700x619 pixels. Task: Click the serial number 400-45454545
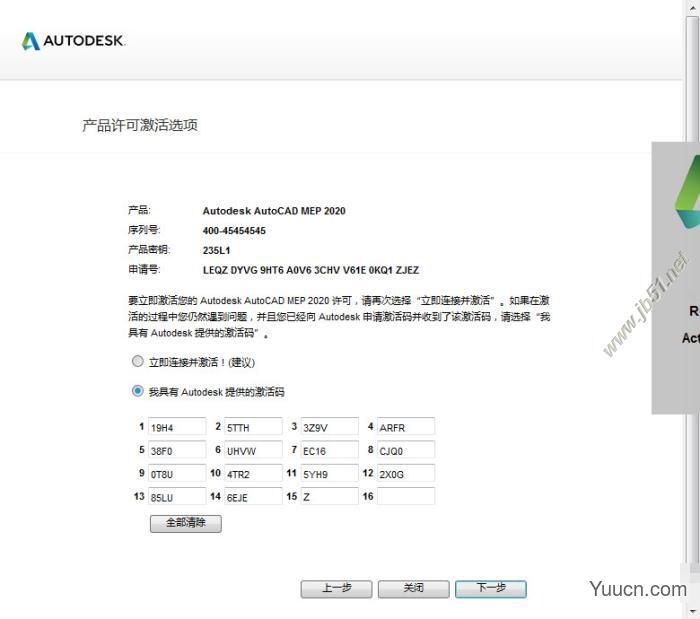pos(234,231)
